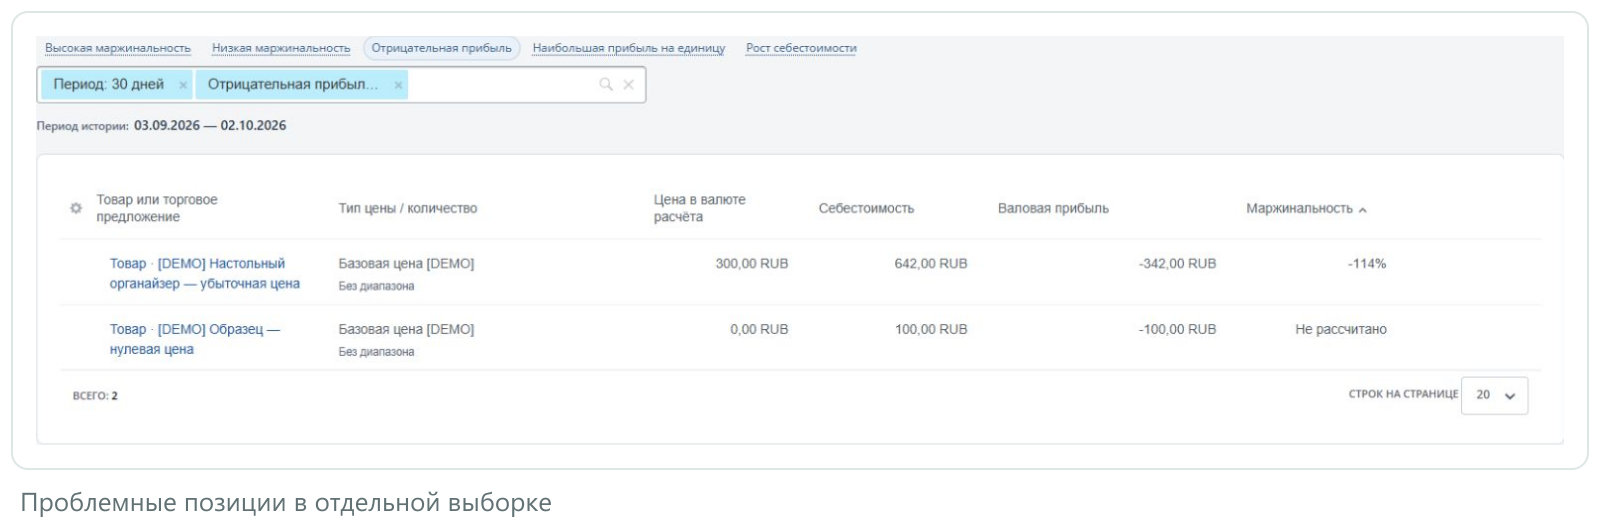Open '[DEMO] Образец — нулевая цена' product link
The height and width of the screenshot is (527, 1600).
195,339
